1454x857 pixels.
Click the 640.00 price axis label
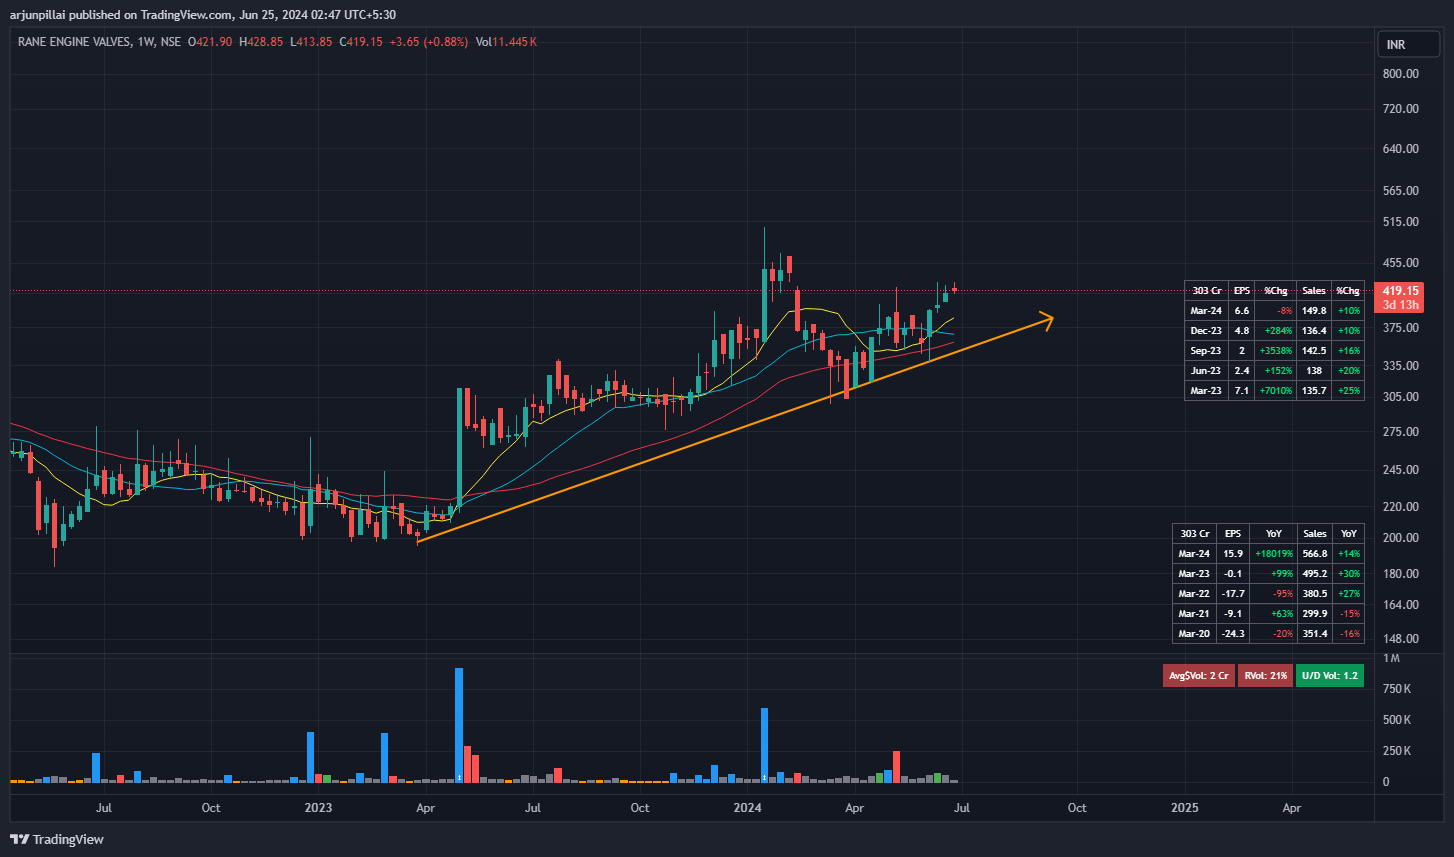tap(1400, 149)
